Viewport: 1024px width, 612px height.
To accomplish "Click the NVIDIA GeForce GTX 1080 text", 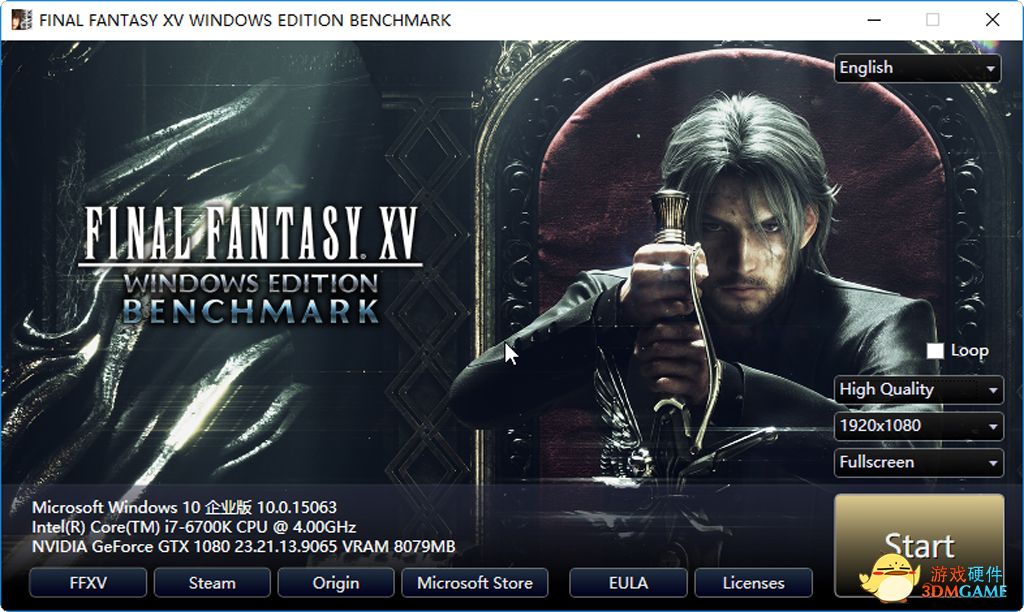I will [x=243, y=547].
